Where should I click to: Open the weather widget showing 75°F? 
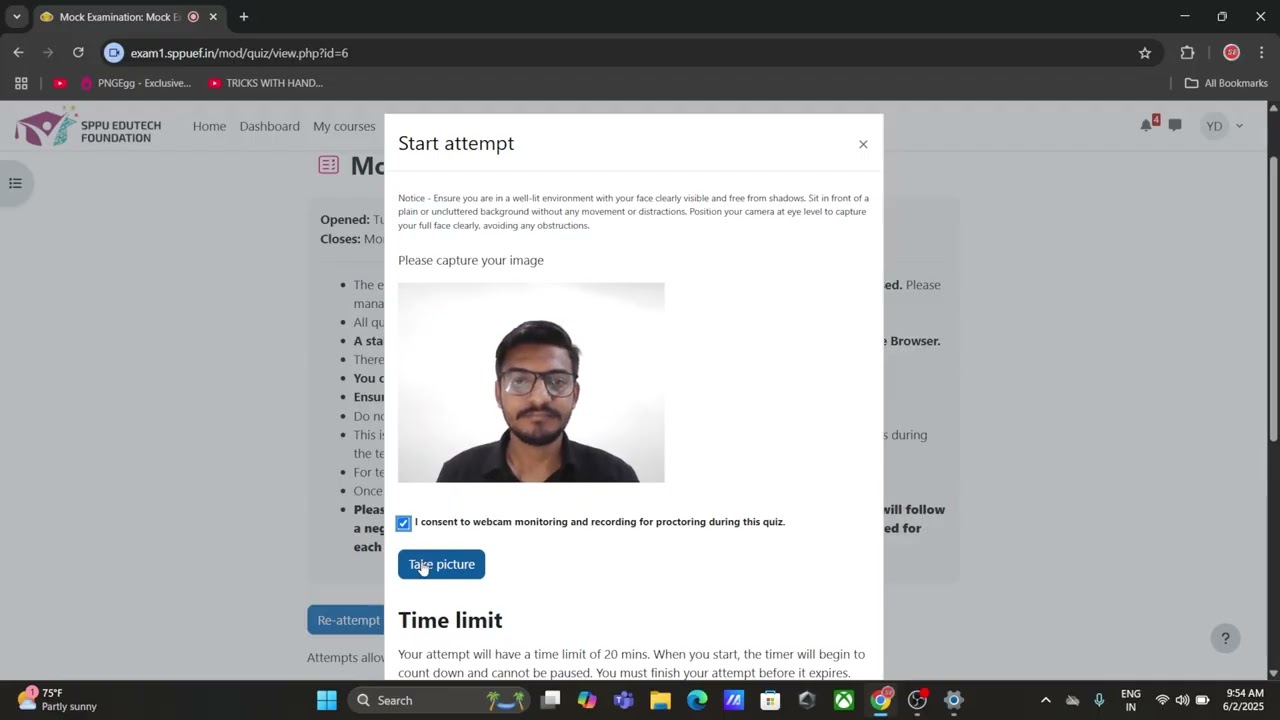tap(58, 700)
